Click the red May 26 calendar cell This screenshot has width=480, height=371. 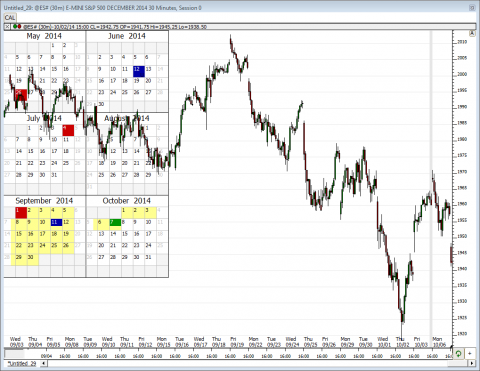click(x=21, y=95)
